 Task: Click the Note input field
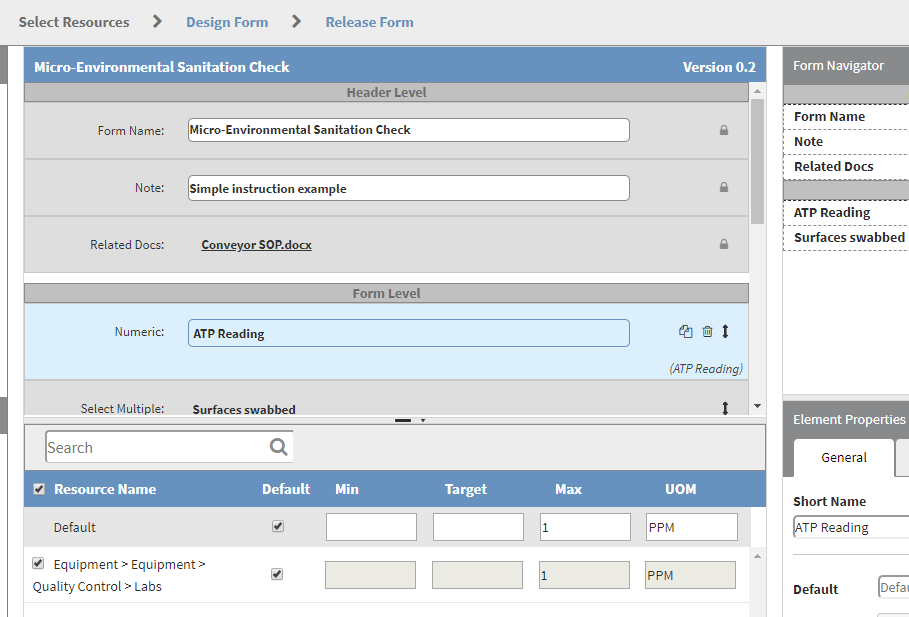(x=409, y=188)
